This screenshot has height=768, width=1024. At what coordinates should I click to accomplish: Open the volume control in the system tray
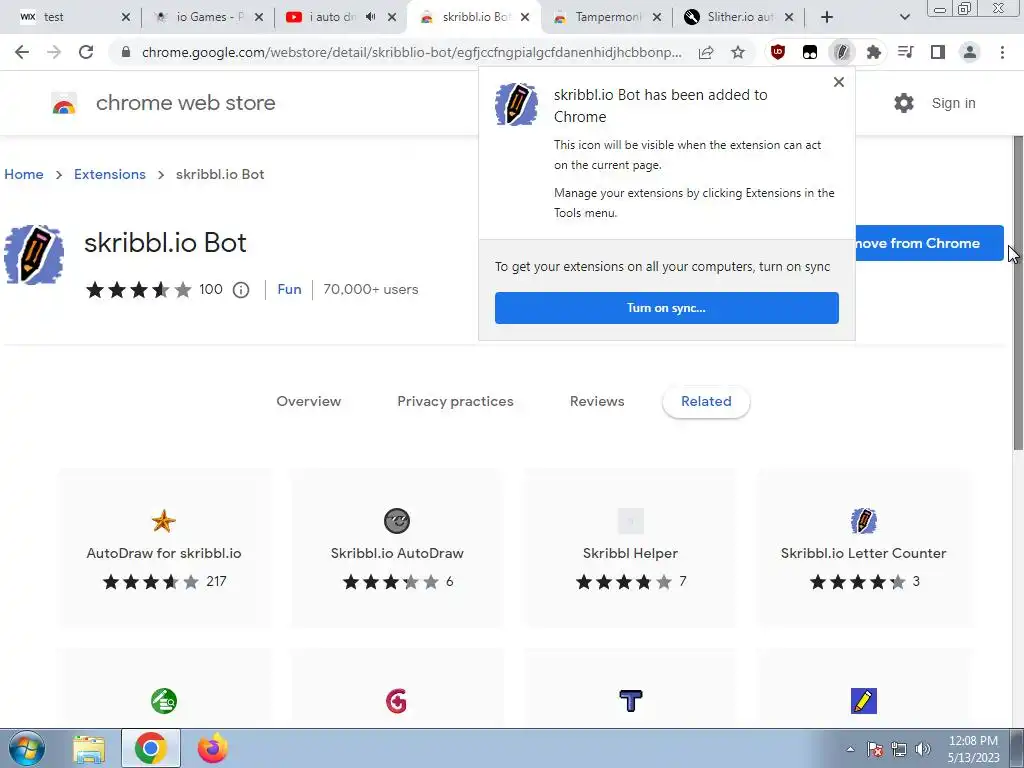point(922,749)
